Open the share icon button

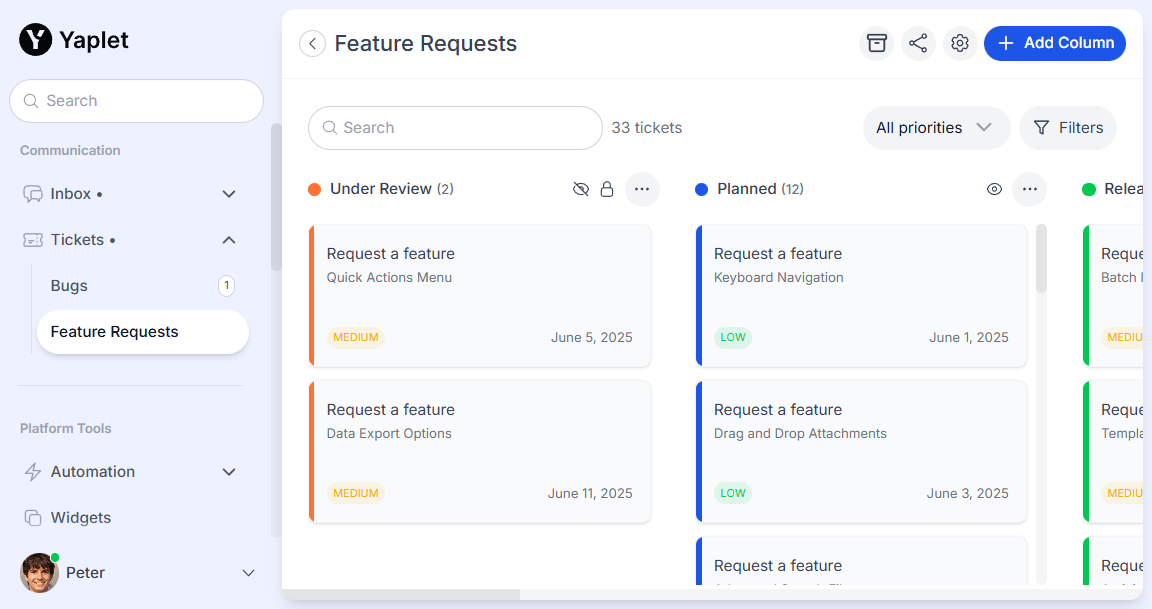(x=918, y=43)
